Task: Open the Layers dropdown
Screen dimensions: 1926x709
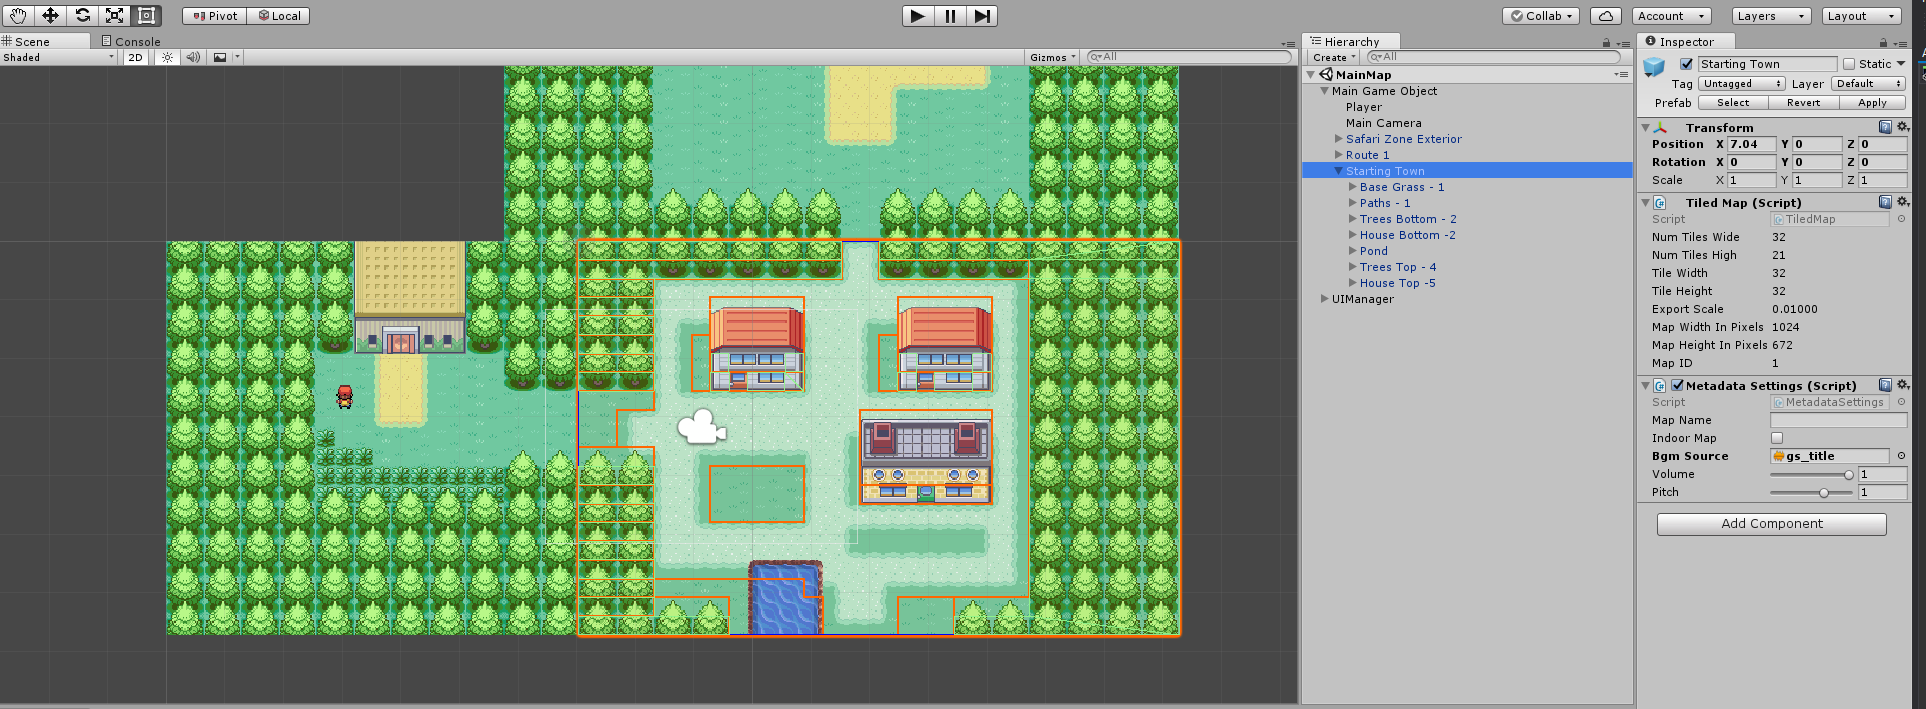Action: coord(1771,16)
